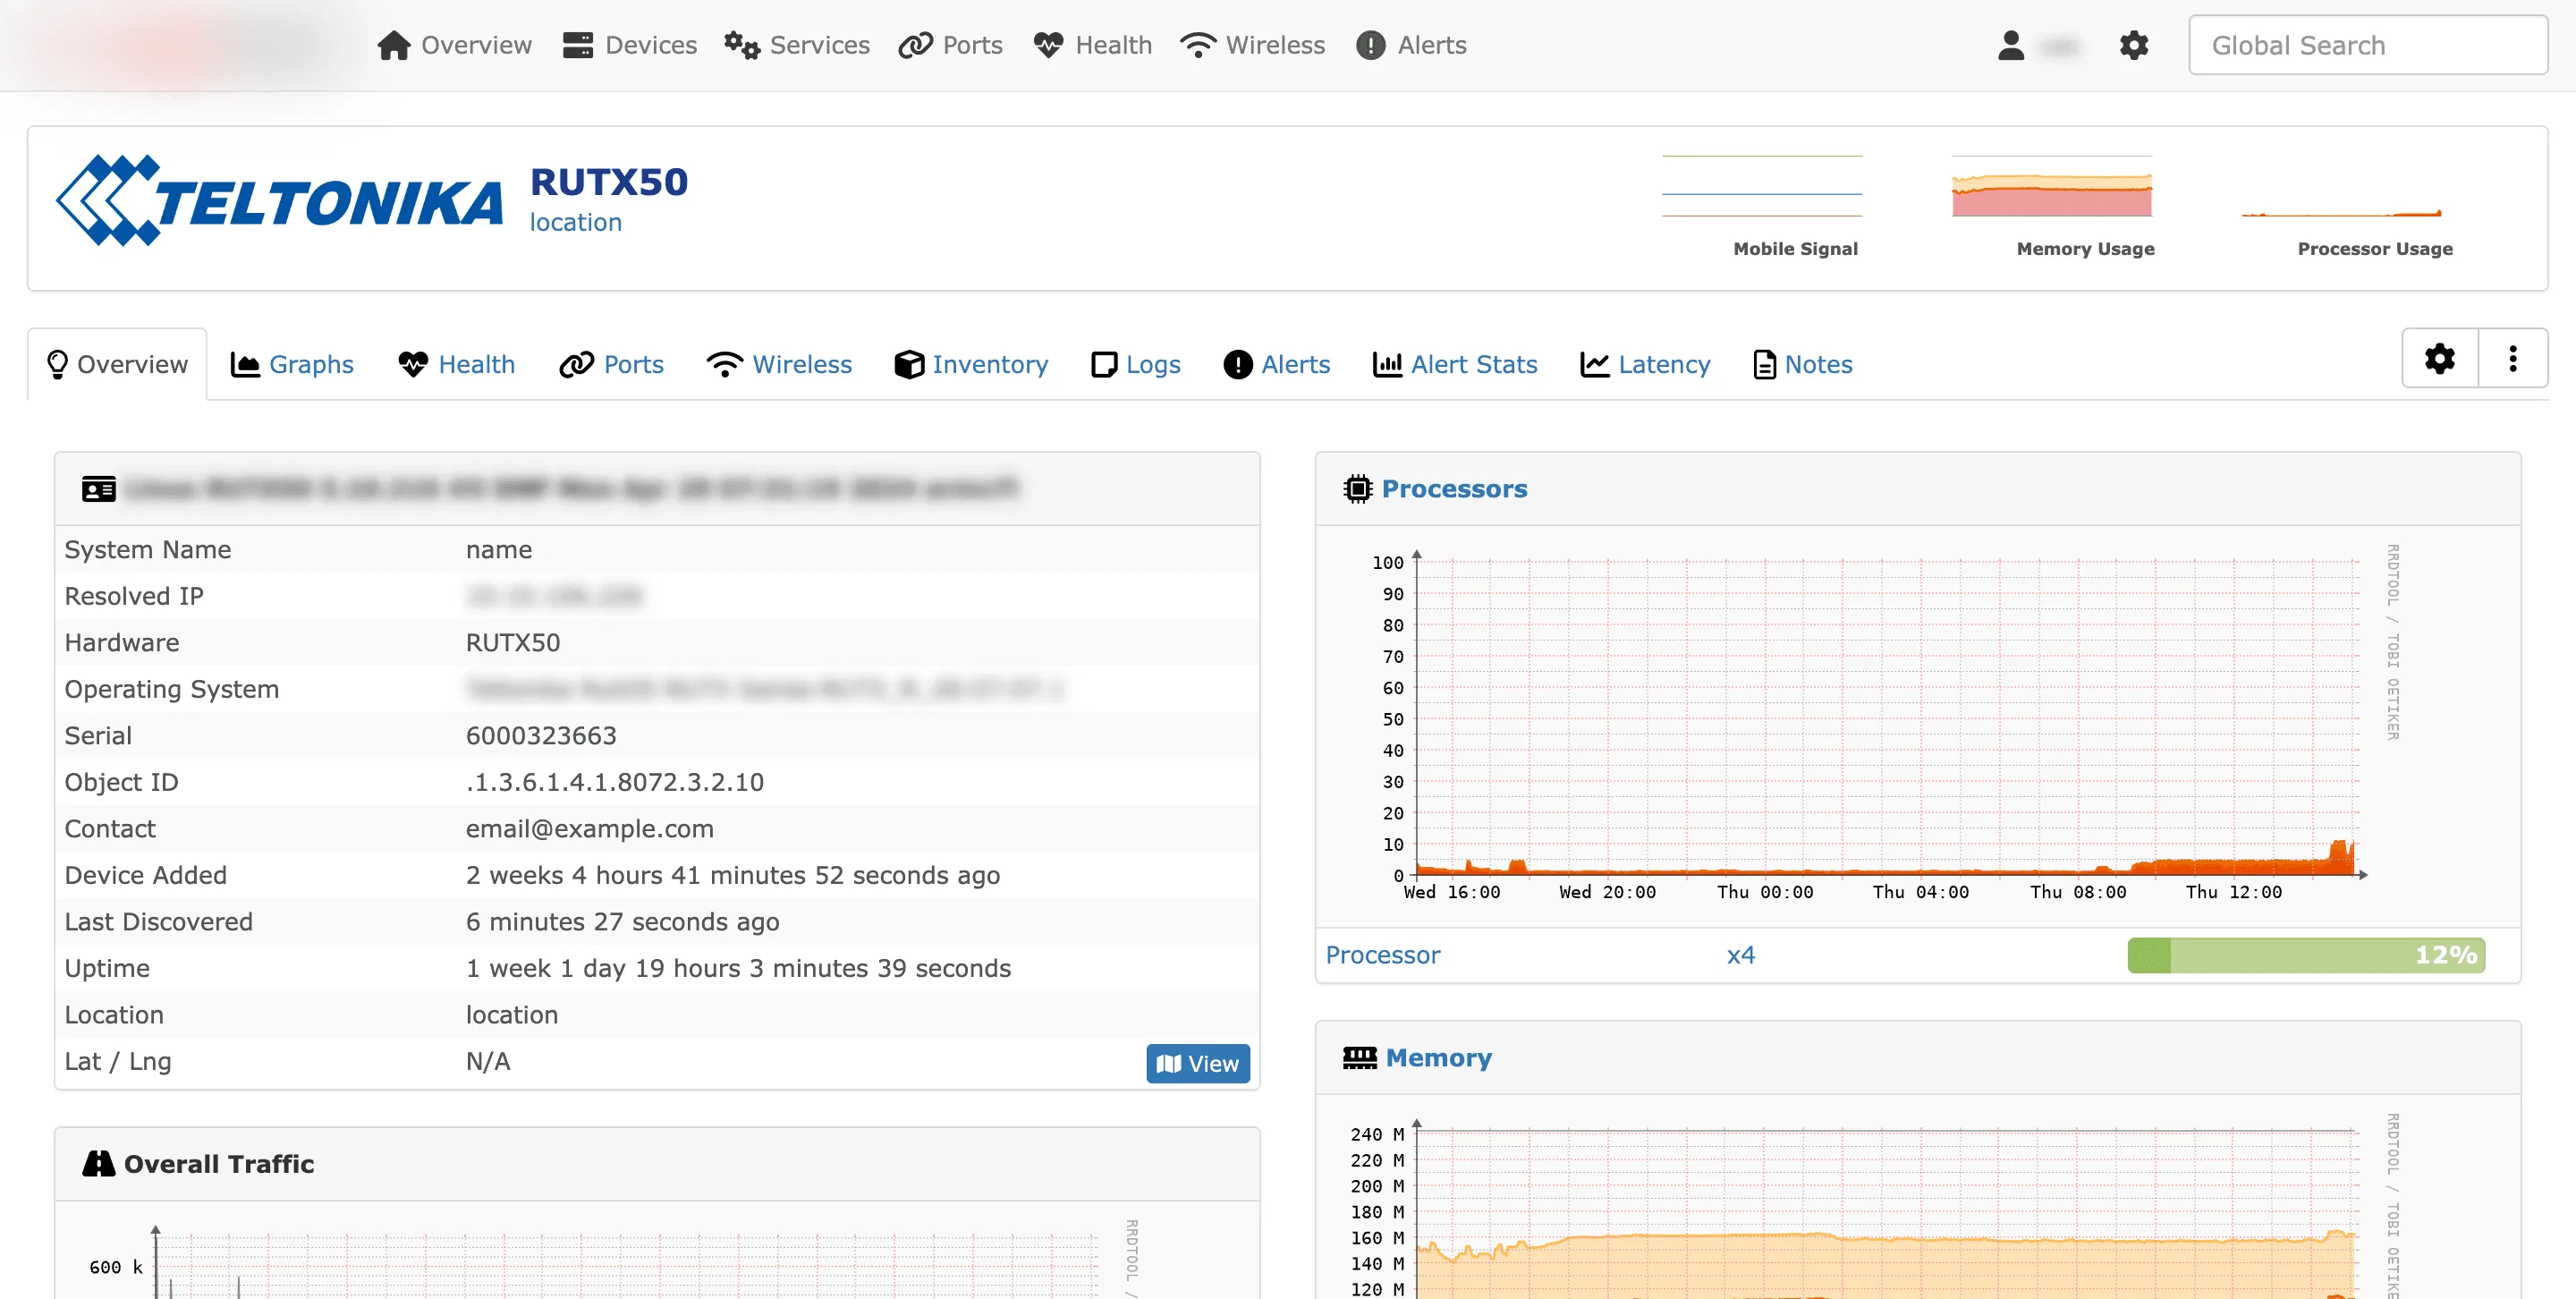
Task: Click the Device Added value text
Action: [x=733, y=876]
